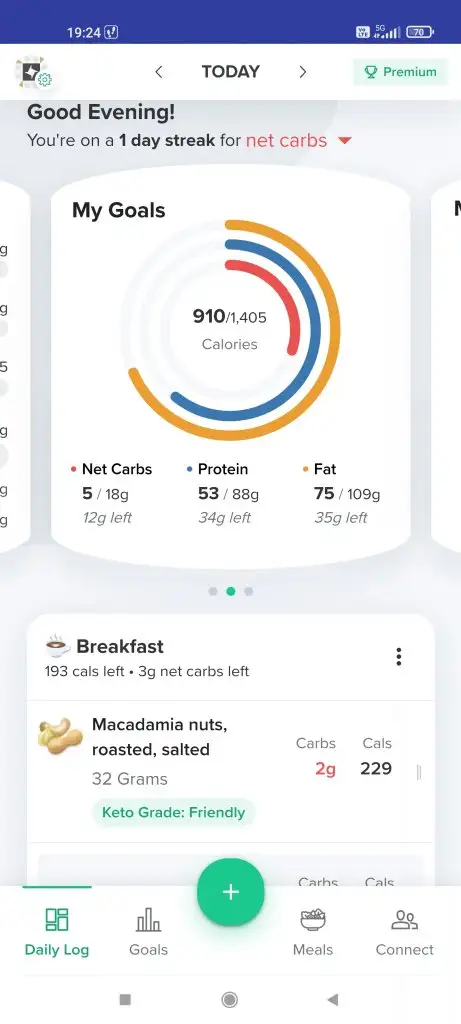Open the Connect tab

404,931
